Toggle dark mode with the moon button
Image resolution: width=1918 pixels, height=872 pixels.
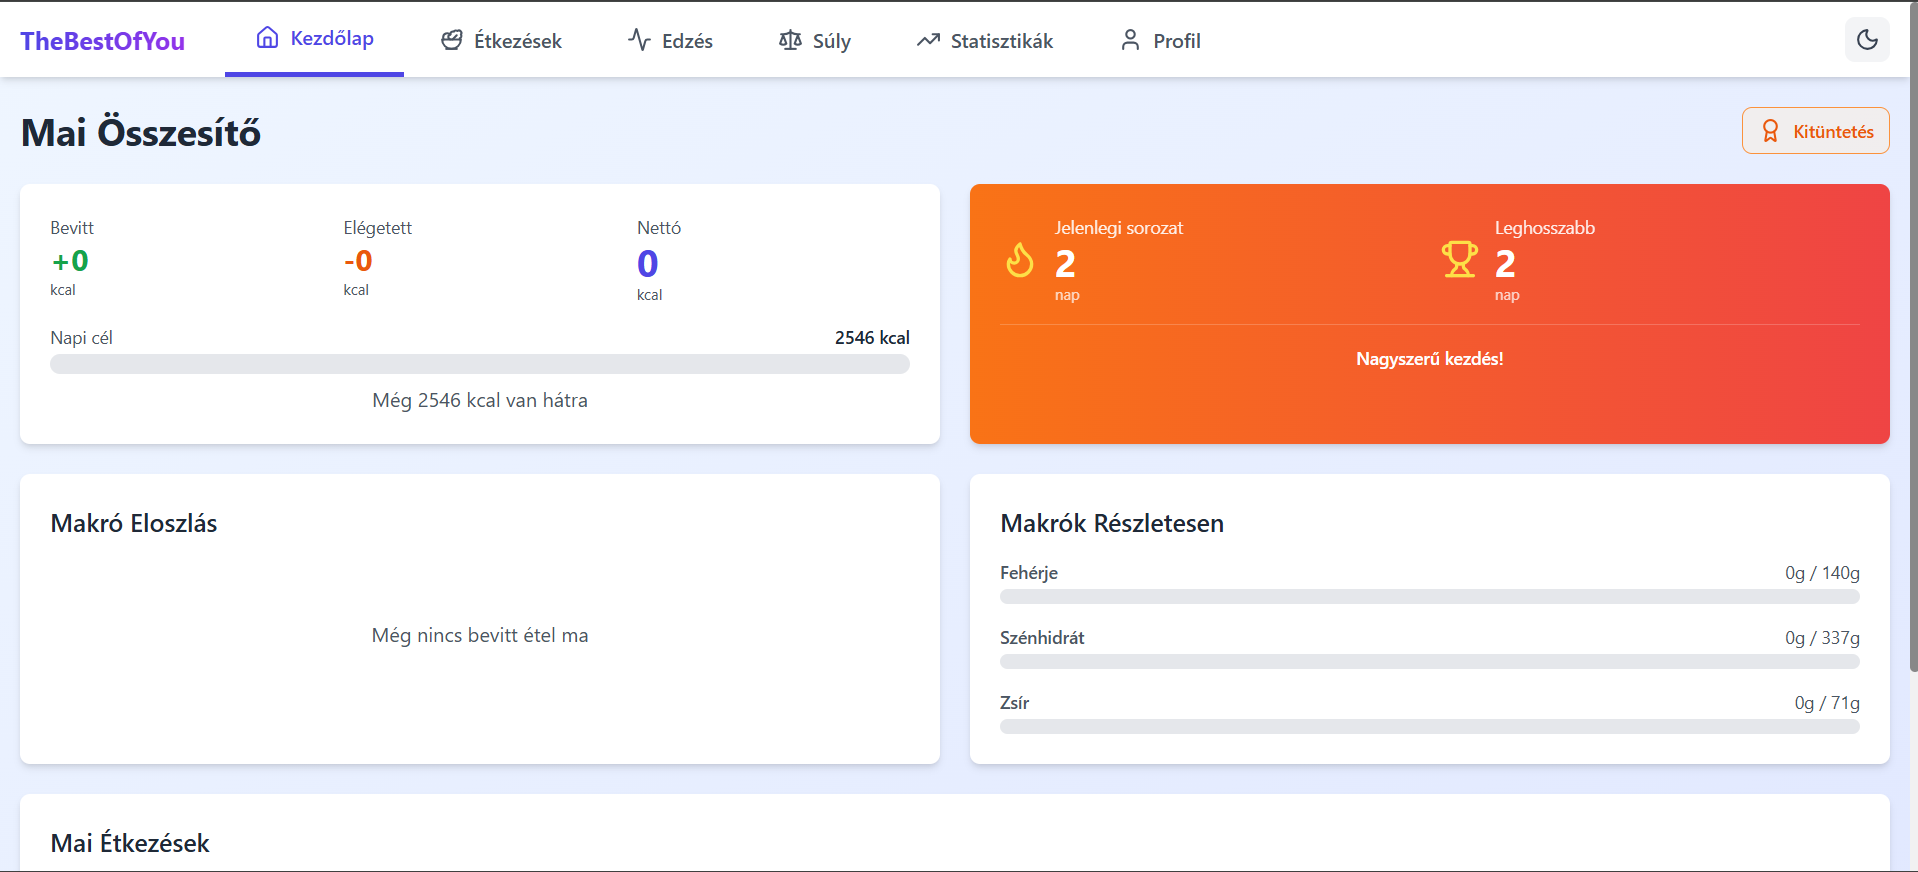click(x=1866, y=40)
